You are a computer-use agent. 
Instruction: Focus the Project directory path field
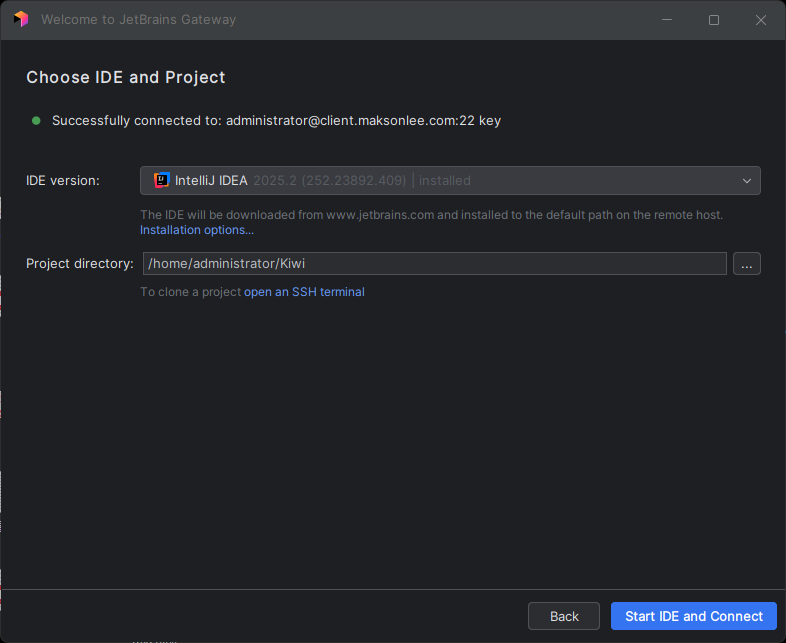[435, 264]
